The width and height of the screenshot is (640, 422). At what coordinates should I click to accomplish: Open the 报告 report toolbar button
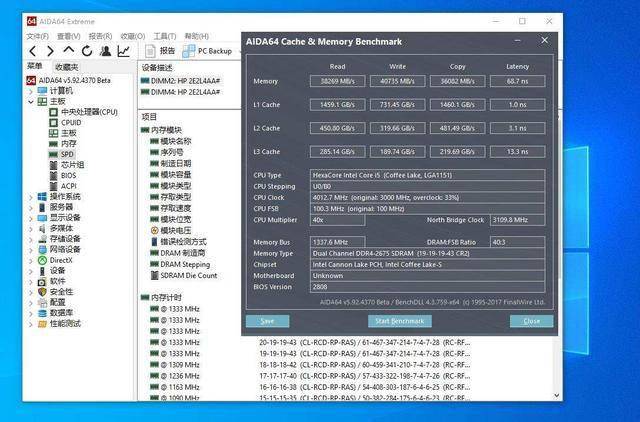tap(160, 51)
